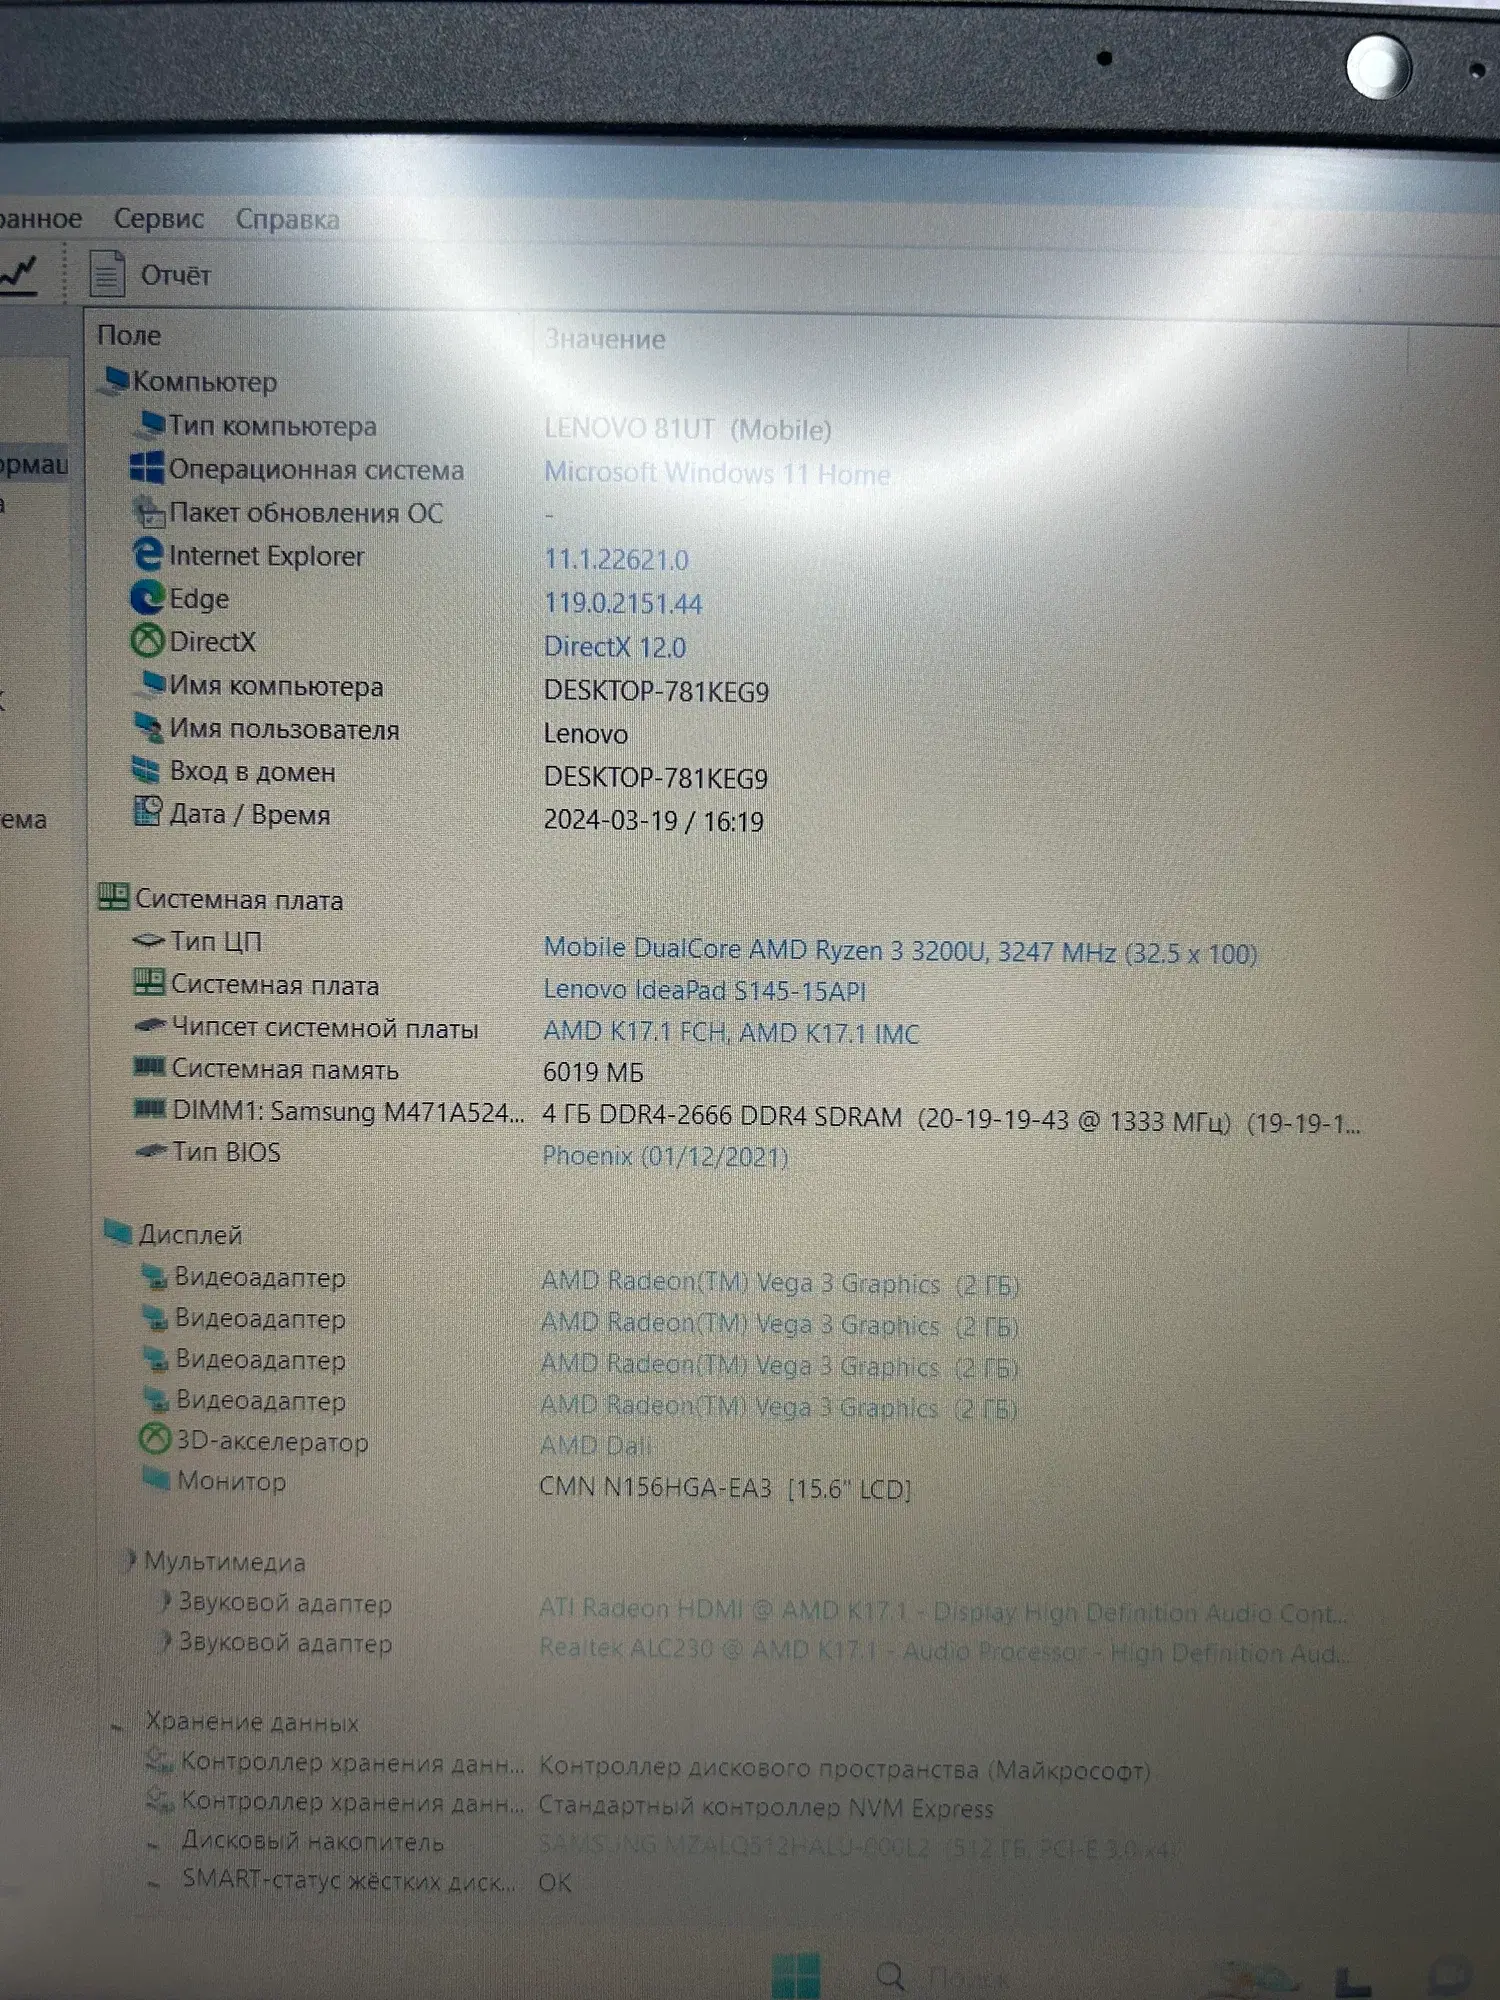The height and width of the screenshot is (2000, 1500).
Task: Open the Phoenix (01/12/2021) BIOS link
Action: click(x=665, y=1157)
